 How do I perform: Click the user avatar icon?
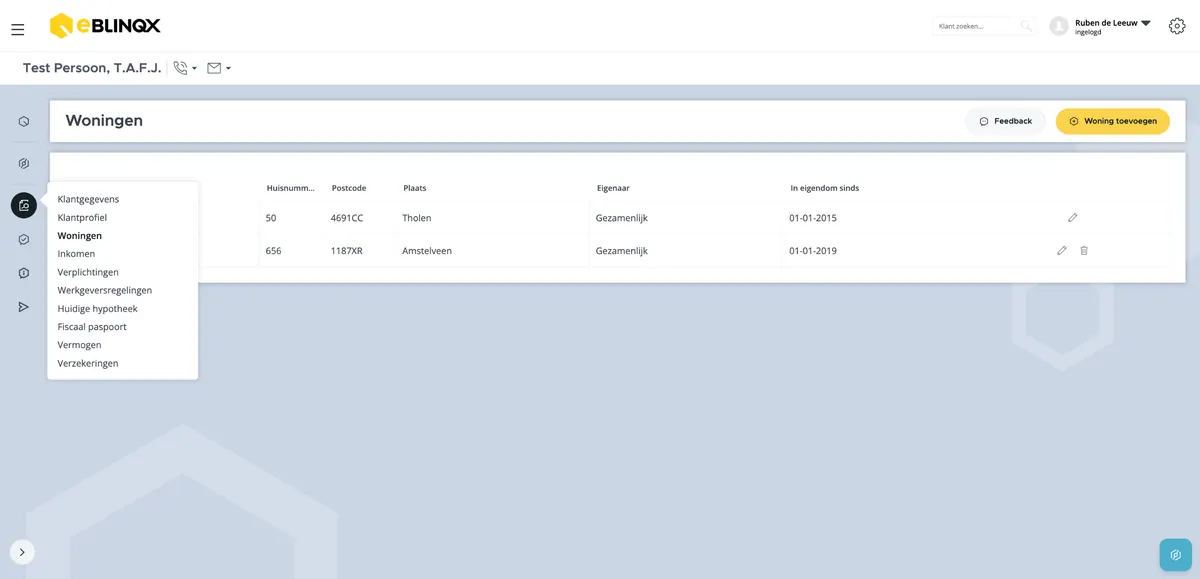pyautogui.click(x=1059, y=26)
